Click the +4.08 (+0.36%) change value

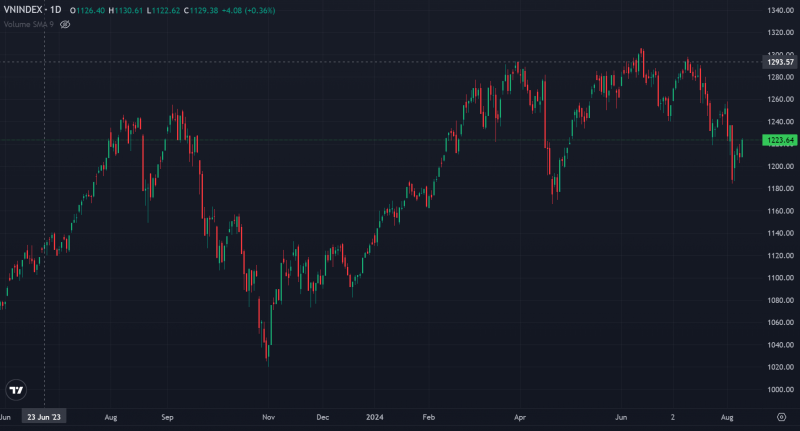click(x=248, y=10)
